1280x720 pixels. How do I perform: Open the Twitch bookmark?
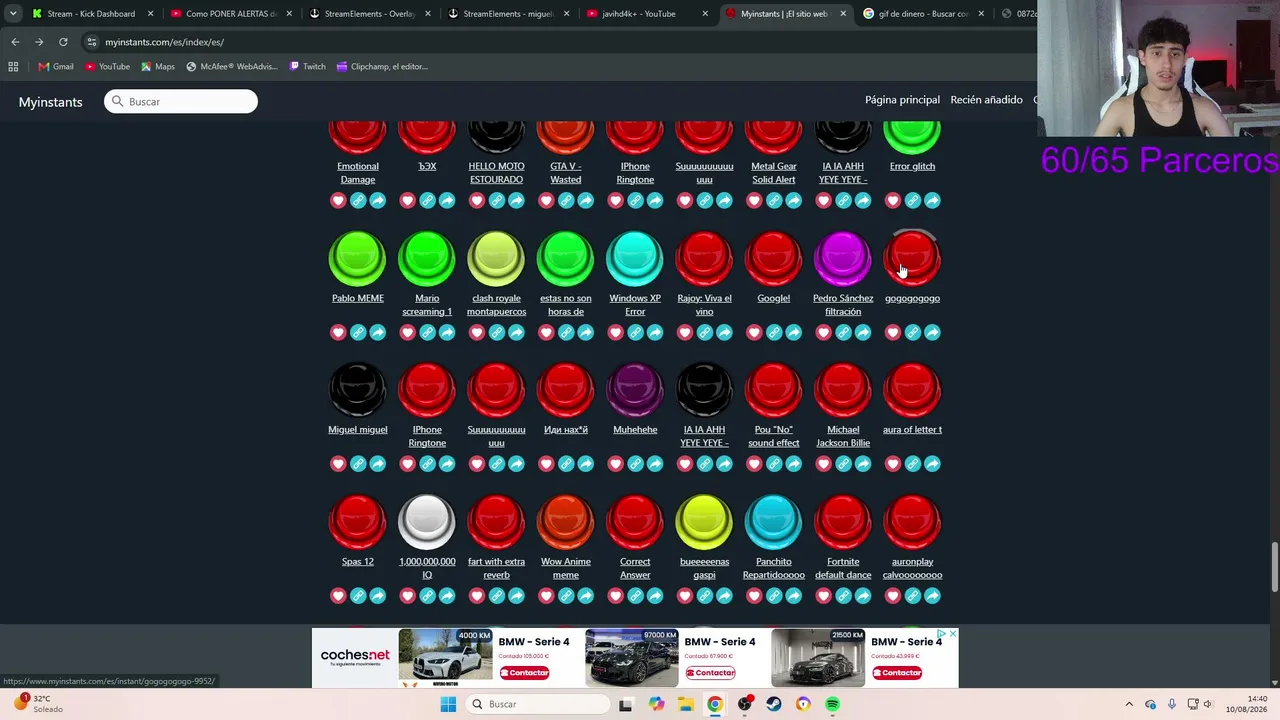(x=307, y=67)
